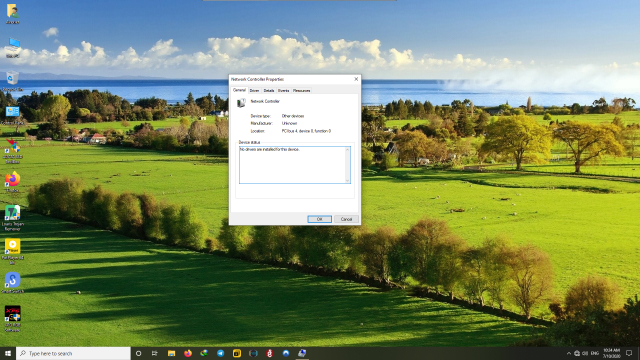Click the Device status scrollbar up arrow
This screenshot has height=360, width=640.
[x=348, y=149]
